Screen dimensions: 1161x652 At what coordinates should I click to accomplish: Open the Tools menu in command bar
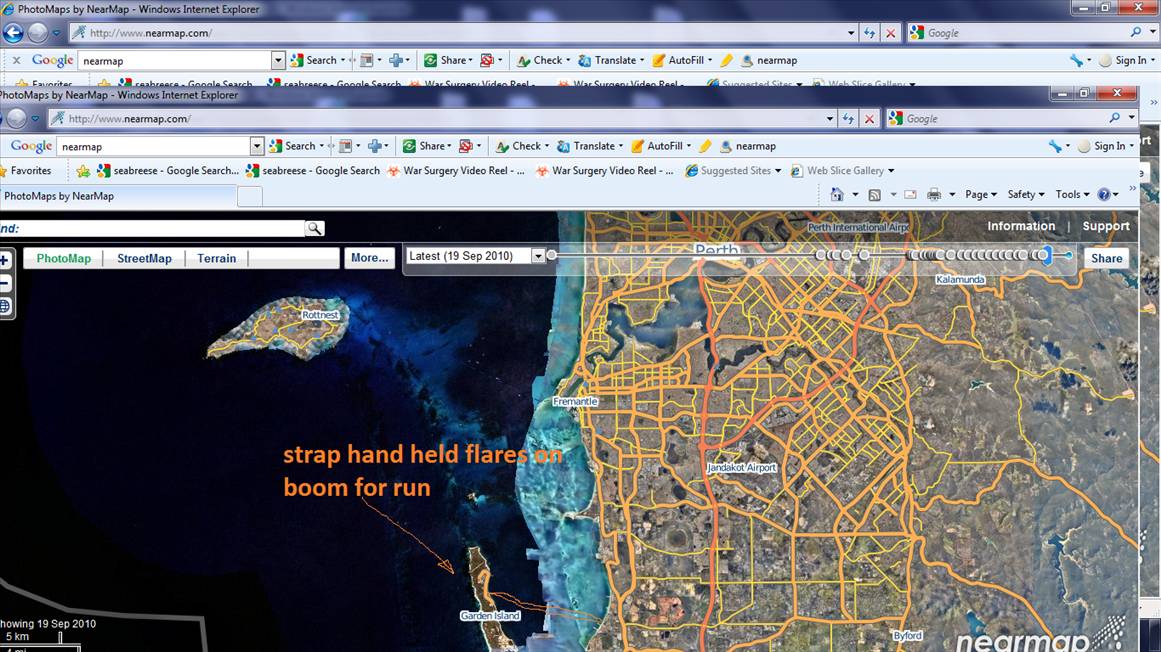point(1072,195)
